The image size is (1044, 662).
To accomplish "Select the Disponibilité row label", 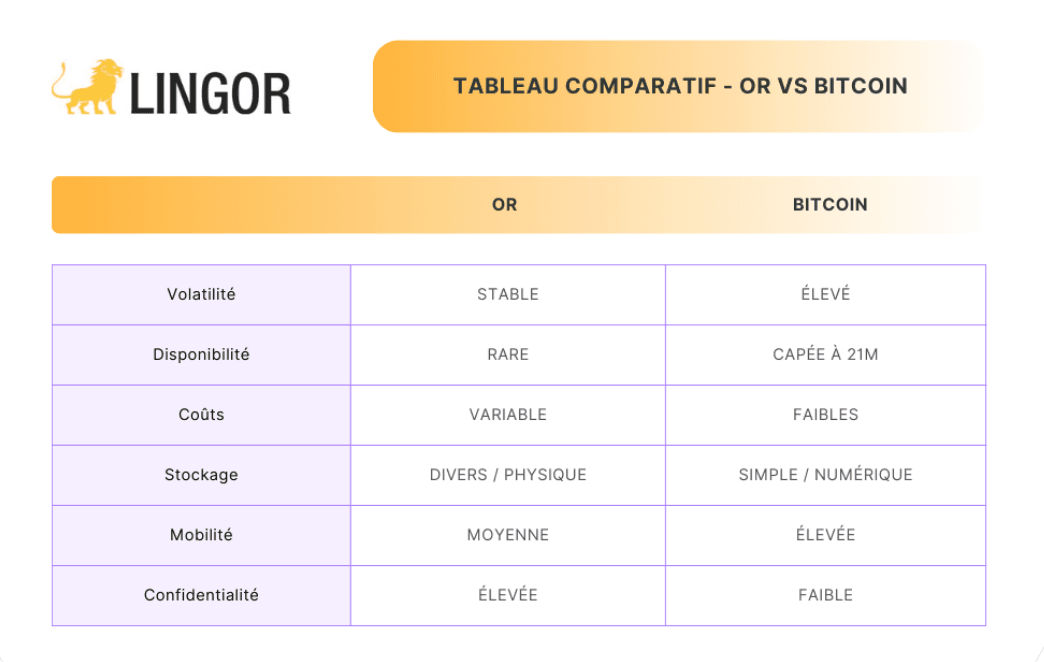I will 201,355.
